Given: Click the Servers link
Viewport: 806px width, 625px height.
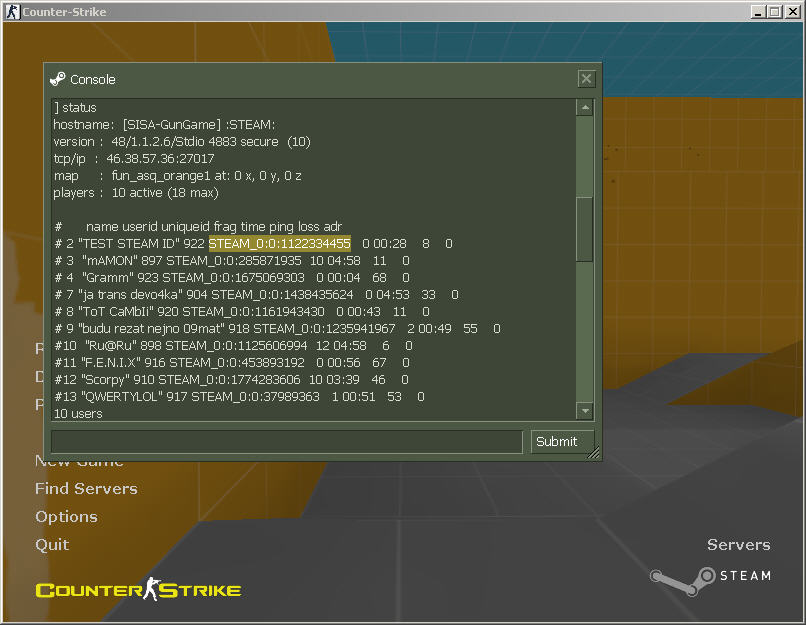Looking at the screenshot, I should 739,545.
